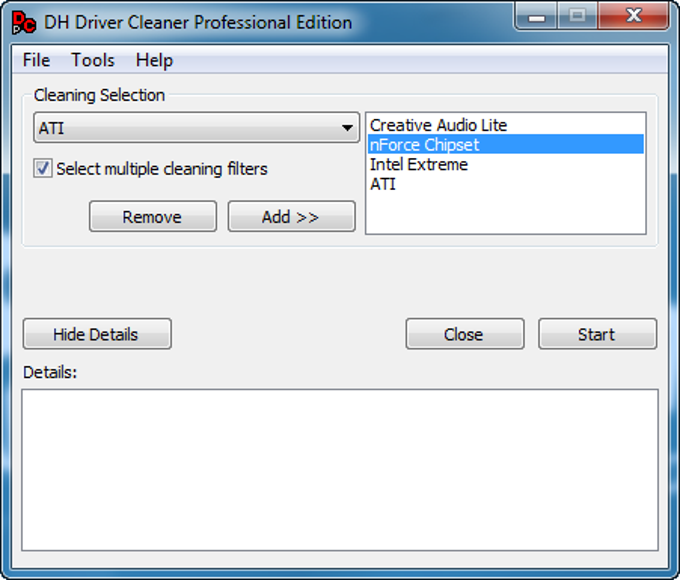Select nForce Chipset in the list
The width and height of the screenshot is (680, 580).
pos(506,144)
